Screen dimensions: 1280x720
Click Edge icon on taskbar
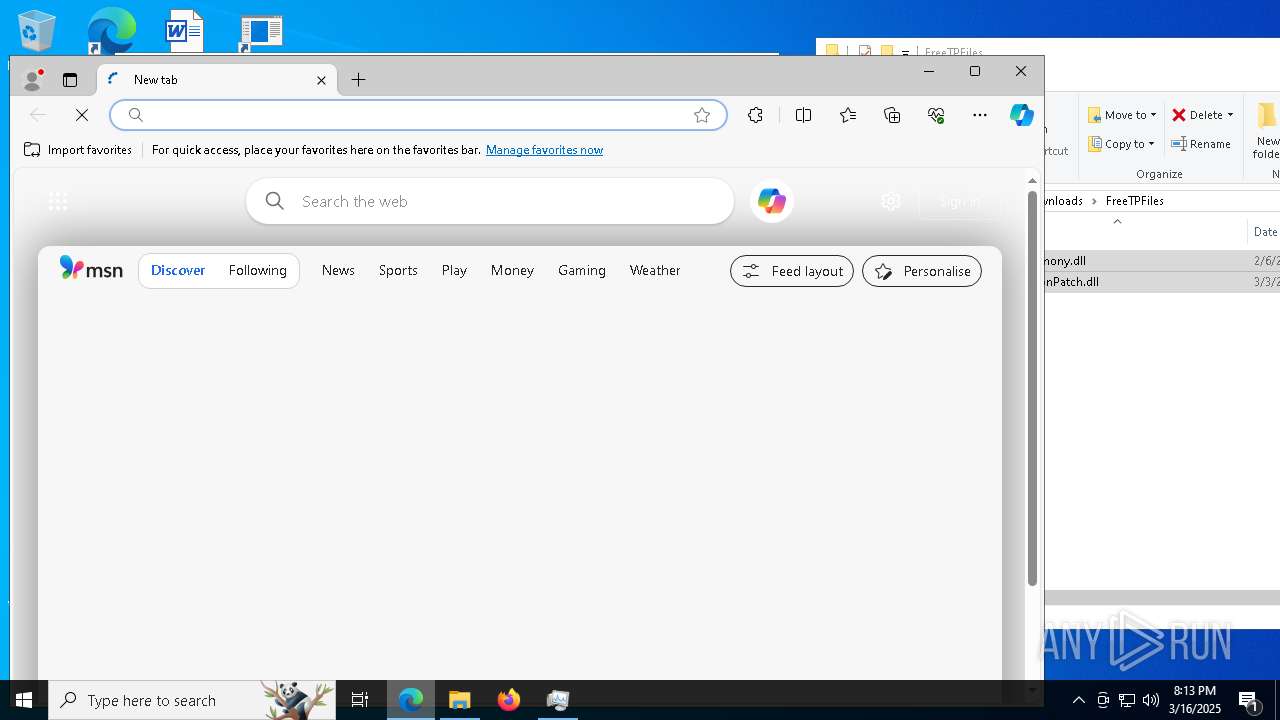411,700
